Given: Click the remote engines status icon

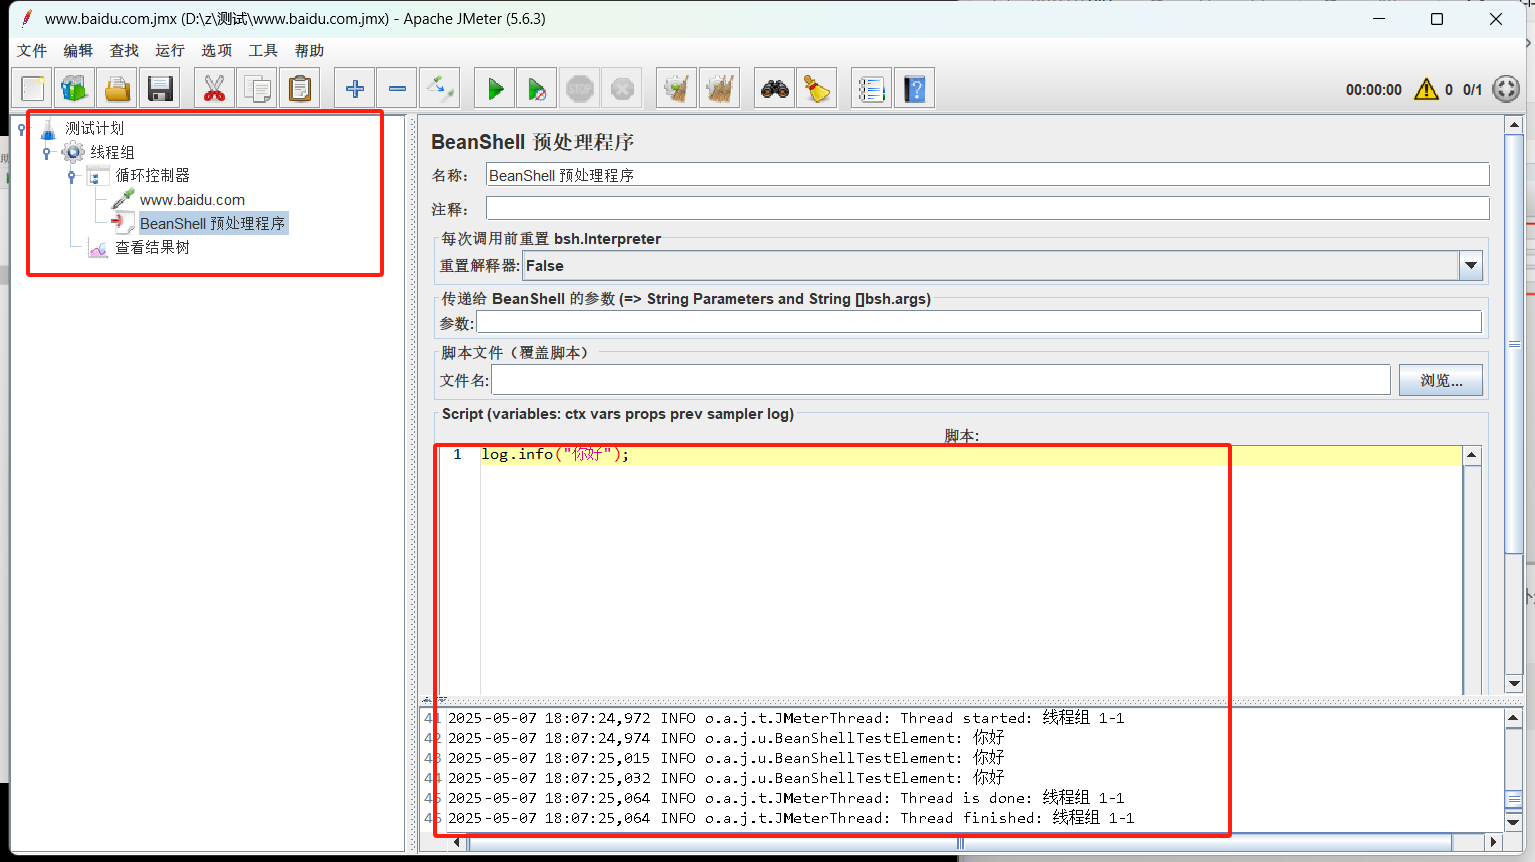Looking at the screenshot, I should click(x=1506, y=89).
